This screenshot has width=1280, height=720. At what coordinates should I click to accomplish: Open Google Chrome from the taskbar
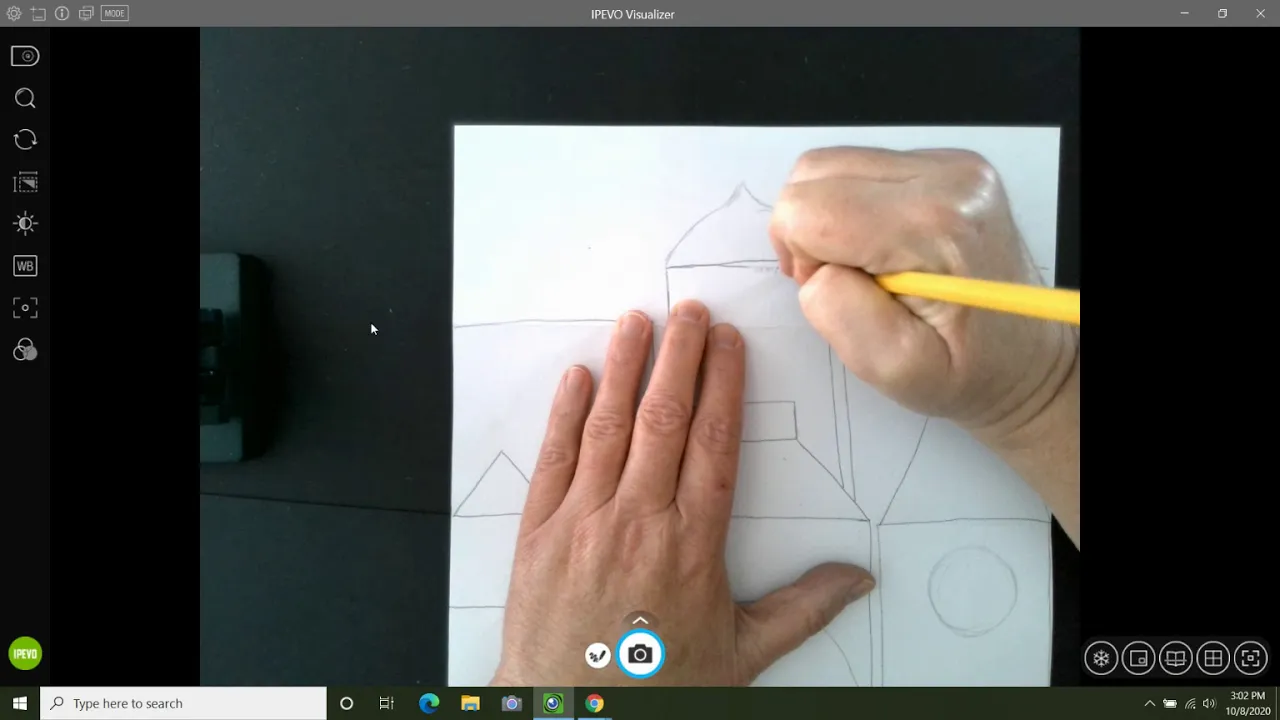(x=594, y=703)
